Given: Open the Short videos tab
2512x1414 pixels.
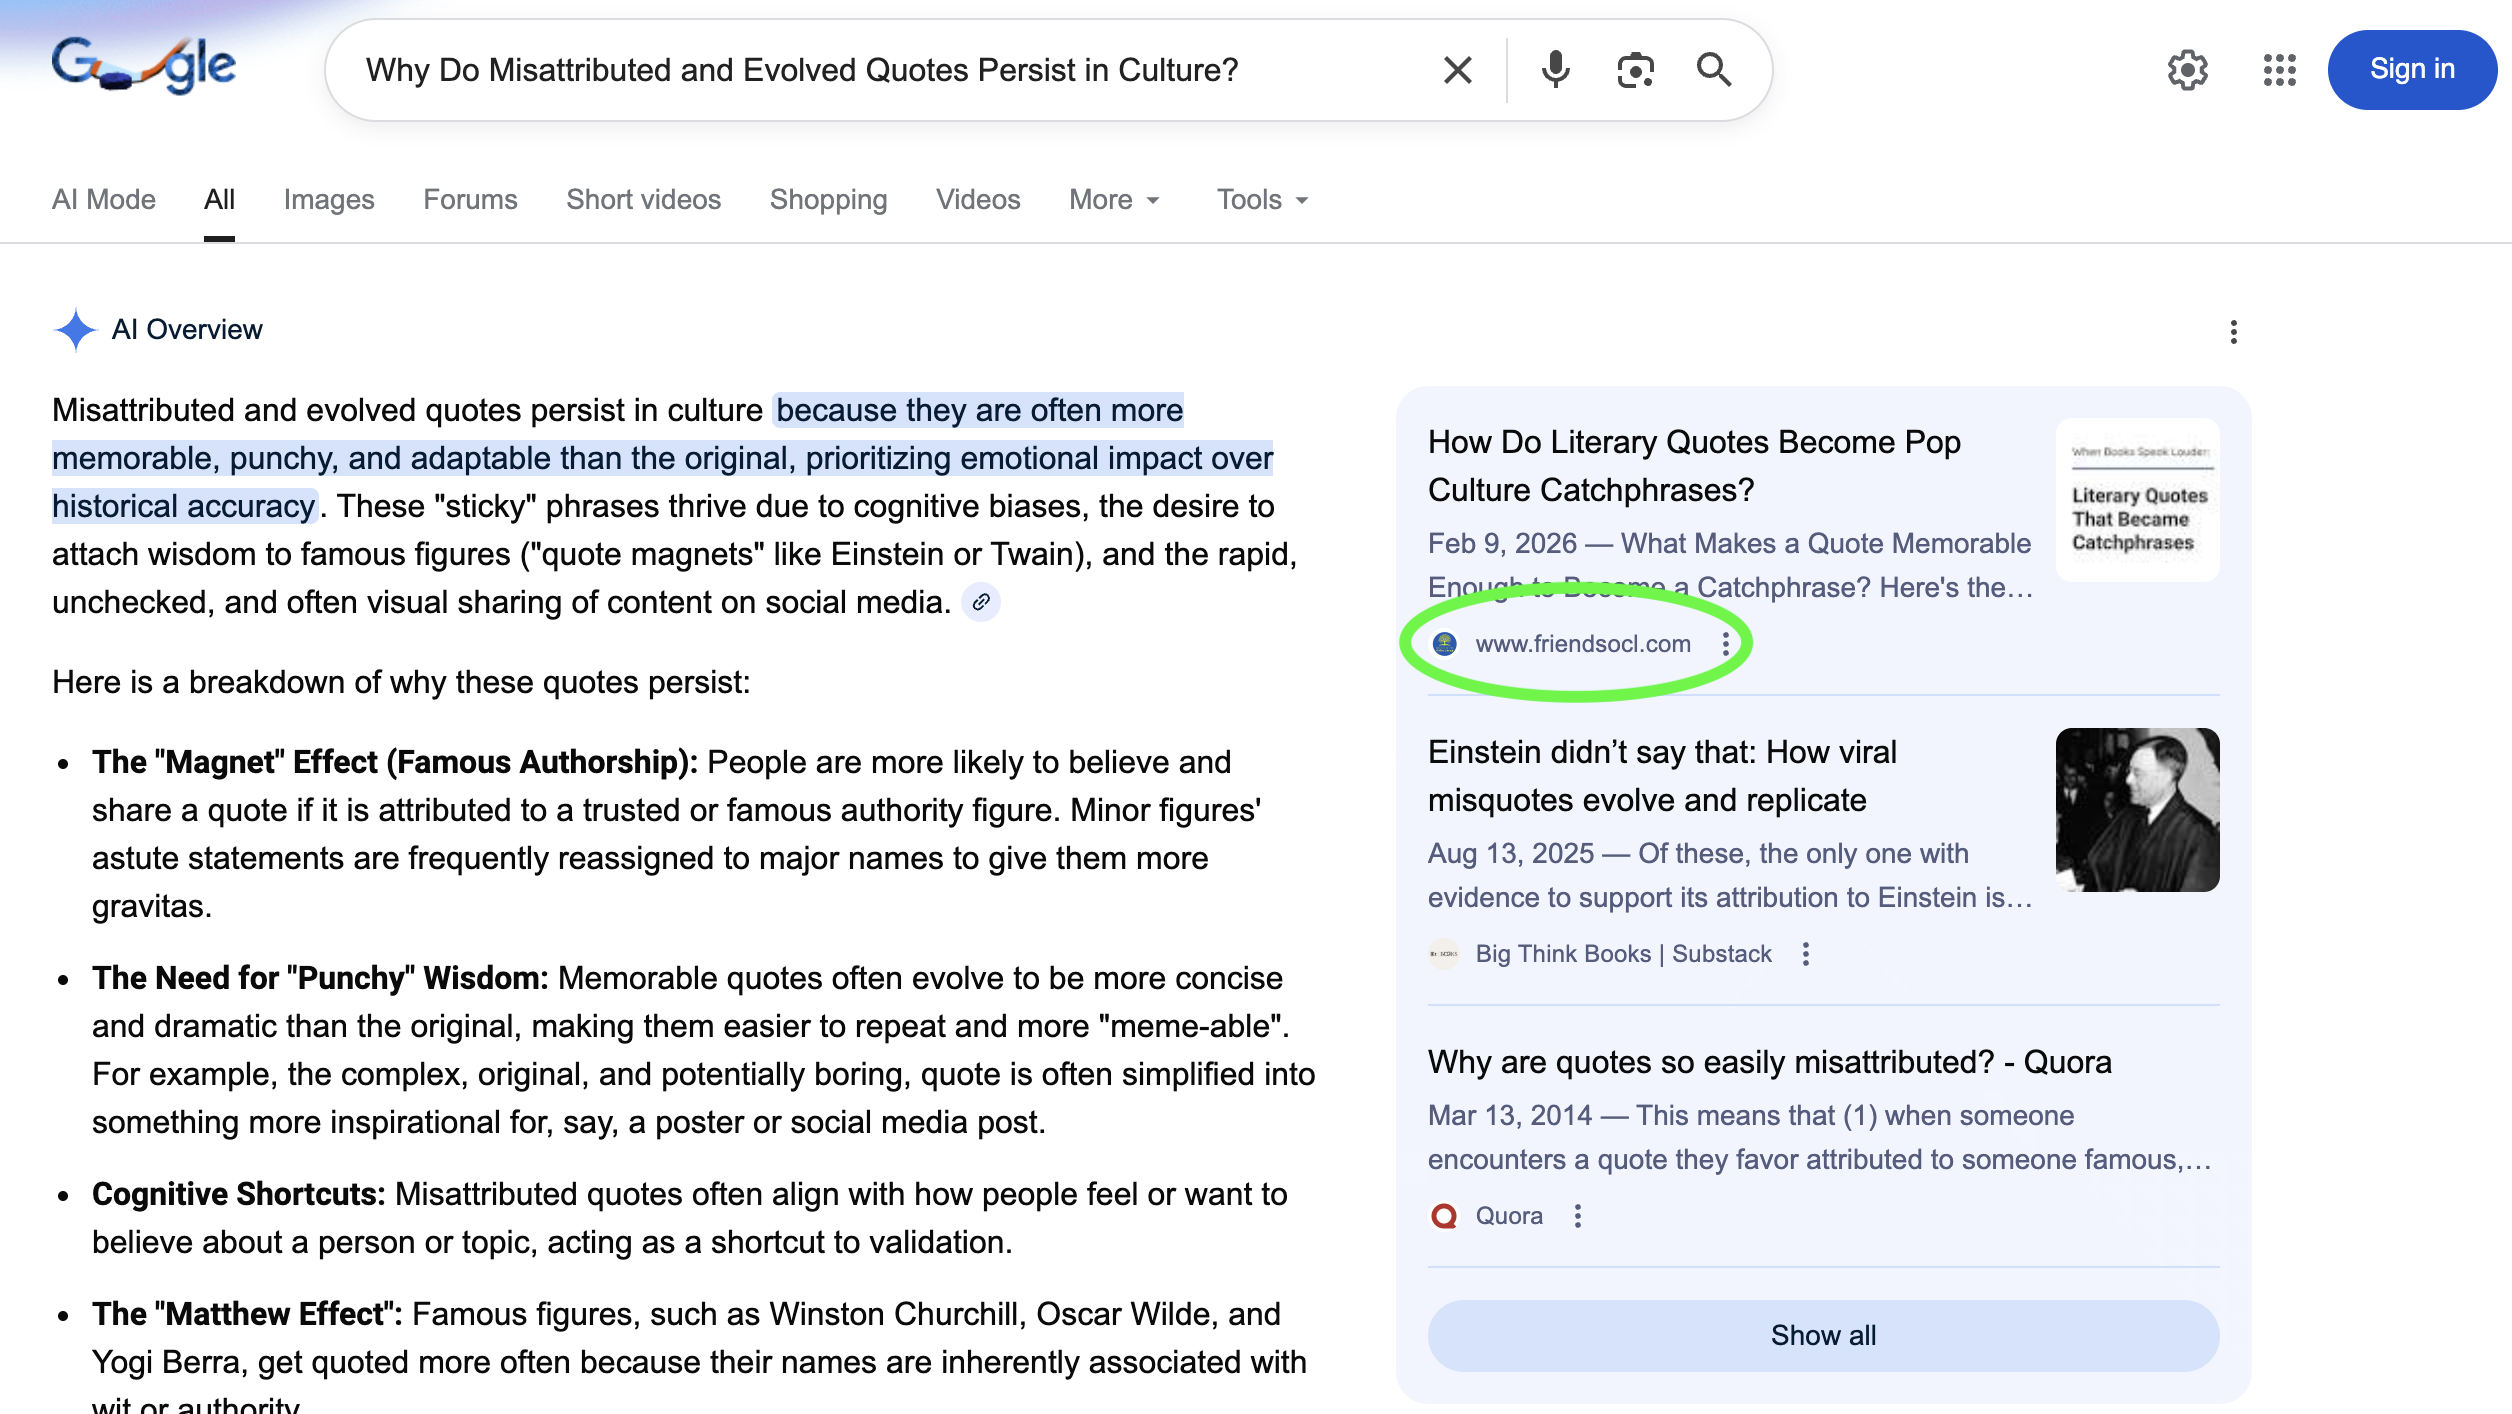Looking at the screenshot, I should coord(643,200).
